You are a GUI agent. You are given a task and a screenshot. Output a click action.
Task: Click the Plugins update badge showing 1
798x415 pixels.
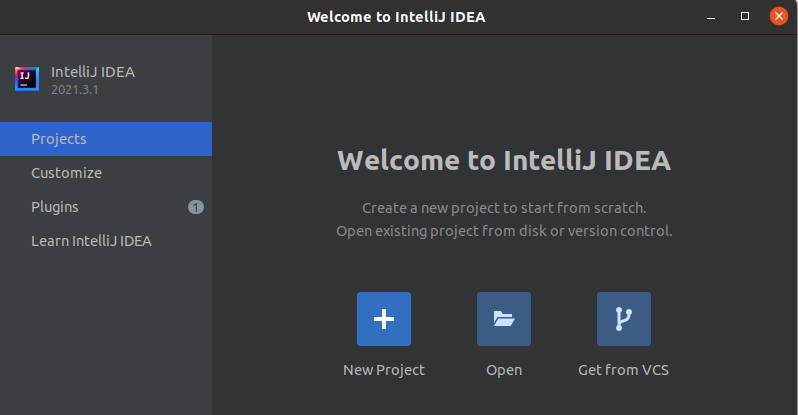coord(196,207)
